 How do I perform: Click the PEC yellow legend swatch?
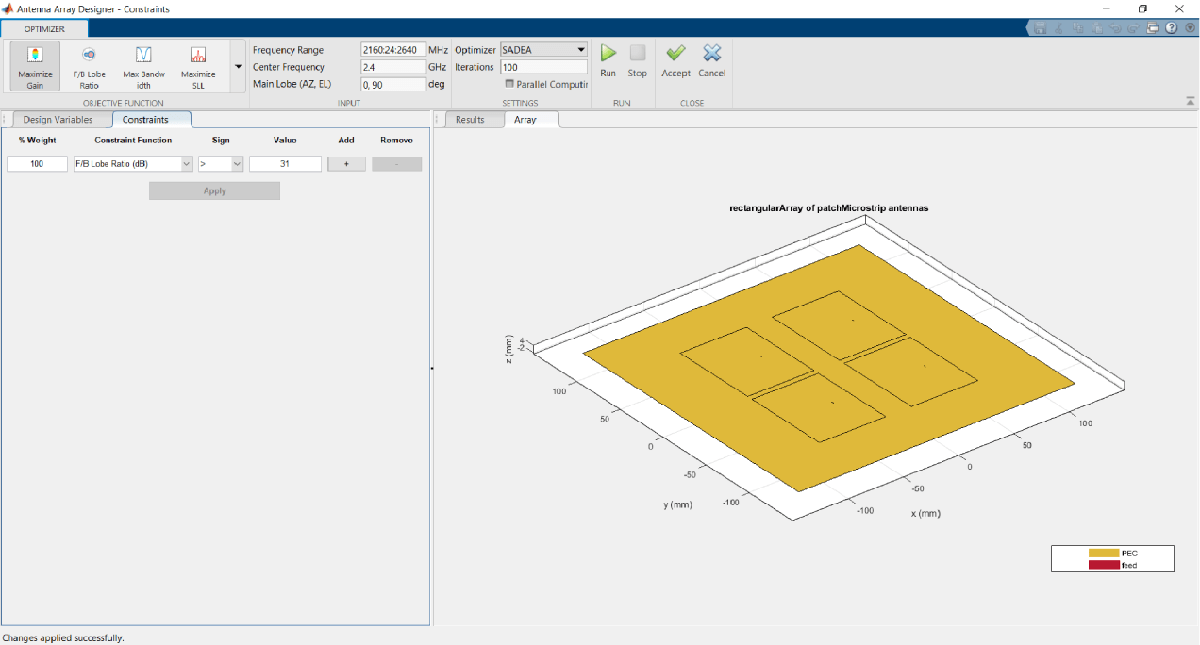[x=1103, y=553]
